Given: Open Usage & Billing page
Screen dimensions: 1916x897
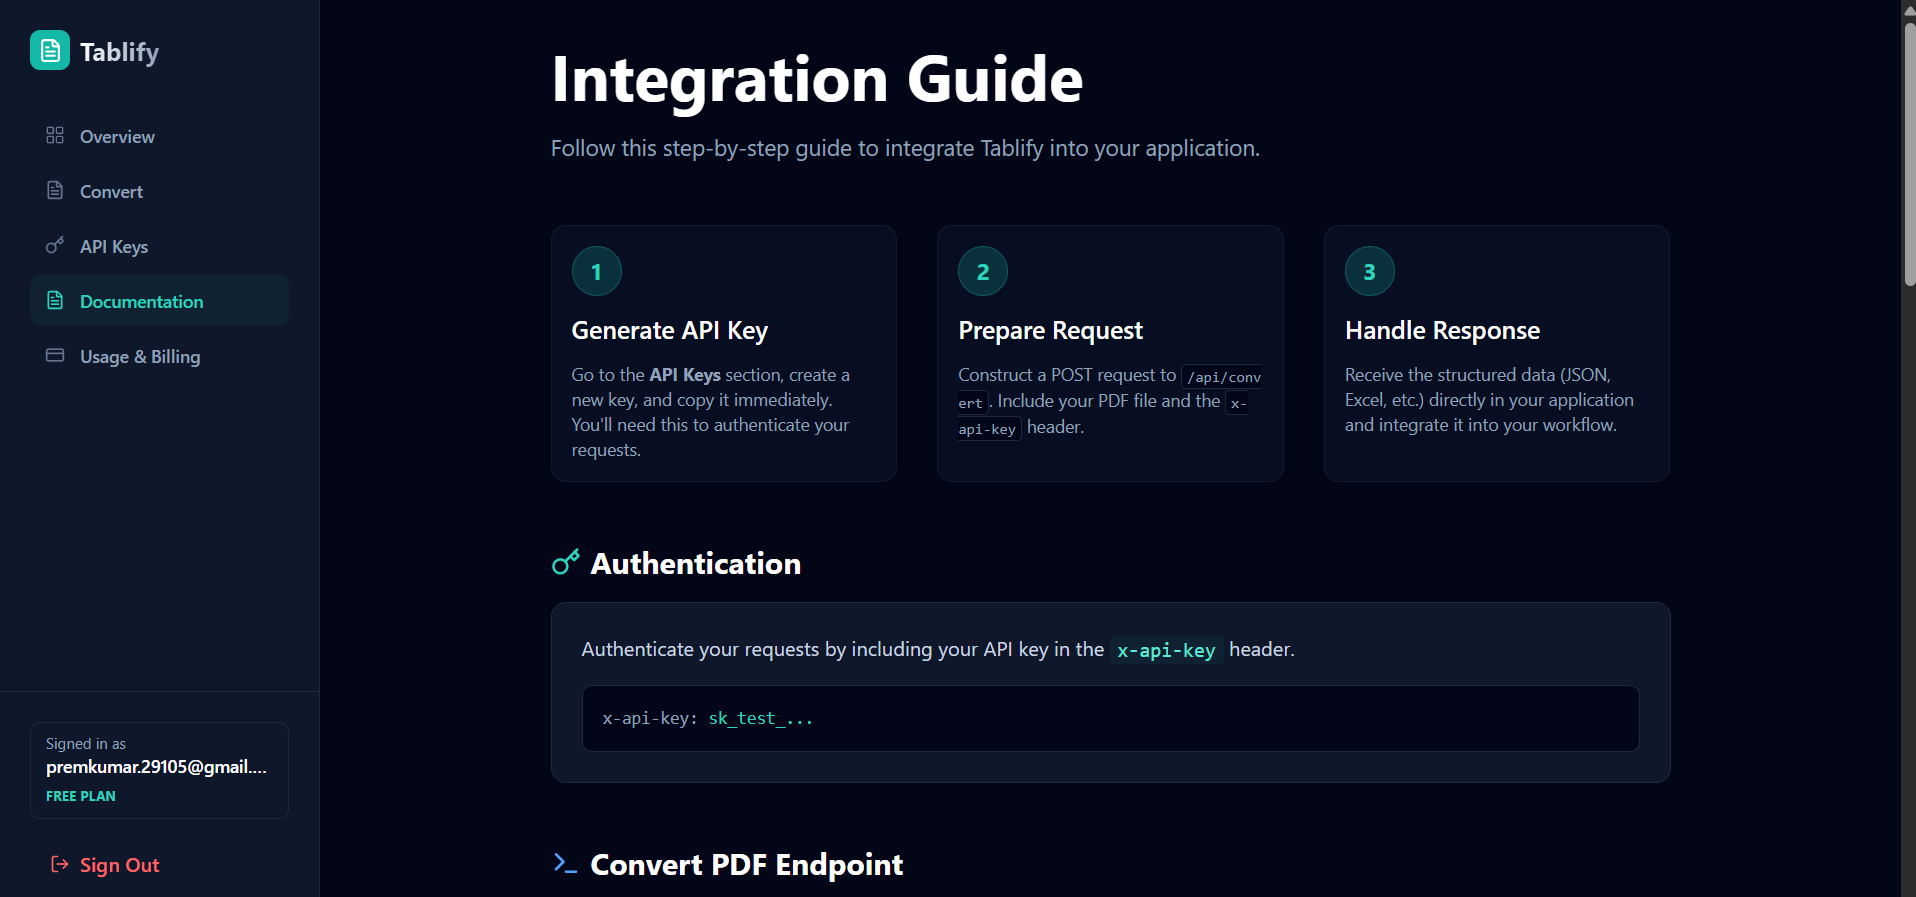Looking at the screenshot, I should 160,356.
